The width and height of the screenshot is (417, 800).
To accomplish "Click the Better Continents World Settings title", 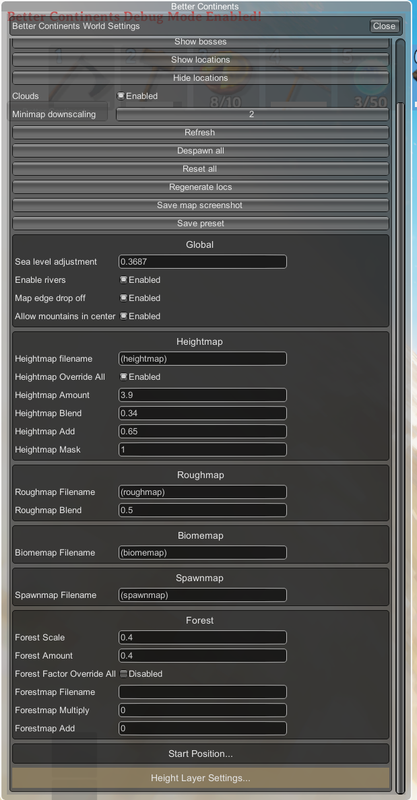I will [76, 26].
